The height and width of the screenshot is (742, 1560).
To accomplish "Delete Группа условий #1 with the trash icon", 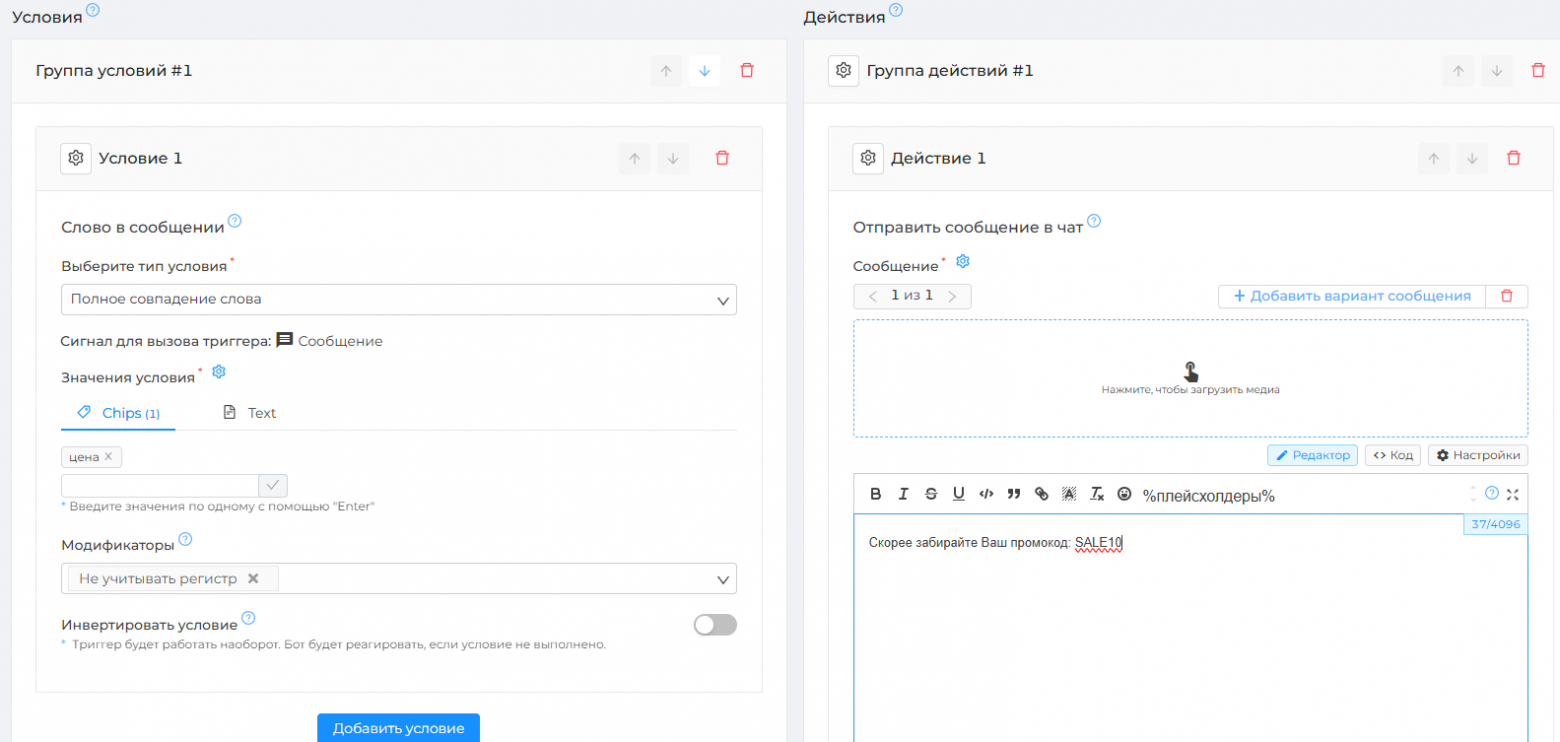I will click(747, 70).
